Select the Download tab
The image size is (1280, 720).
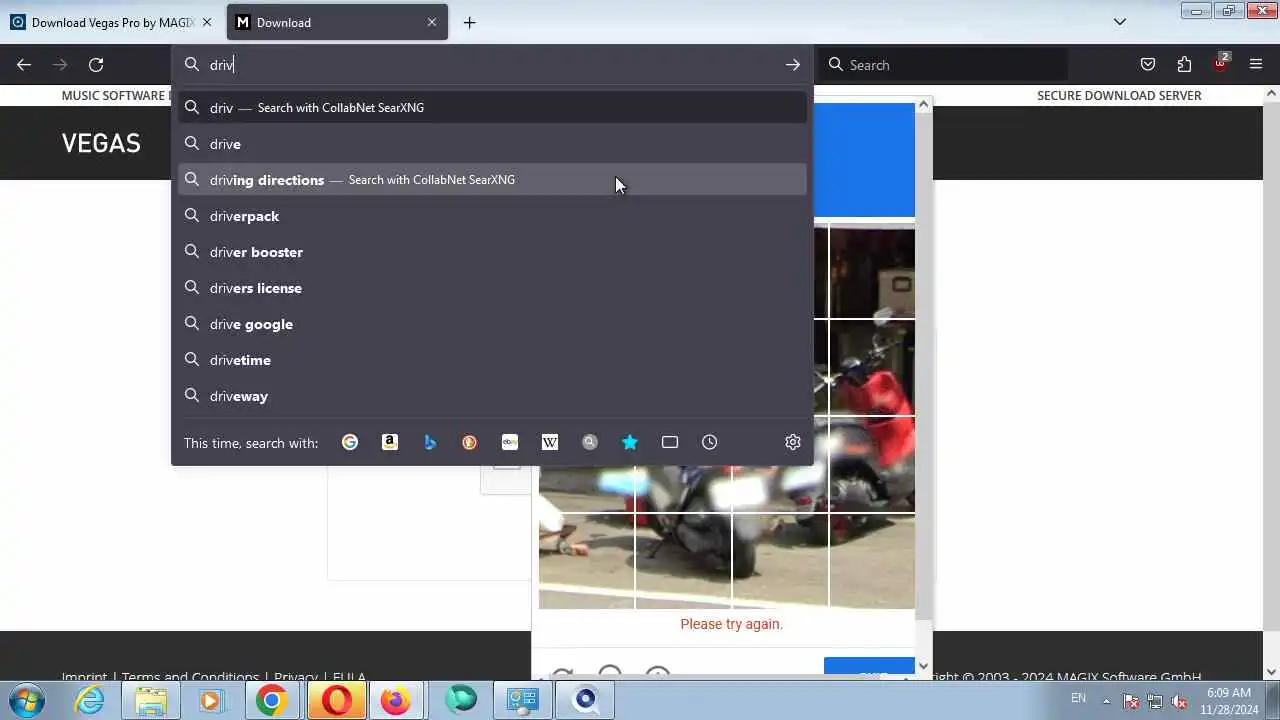click(337, 22)
